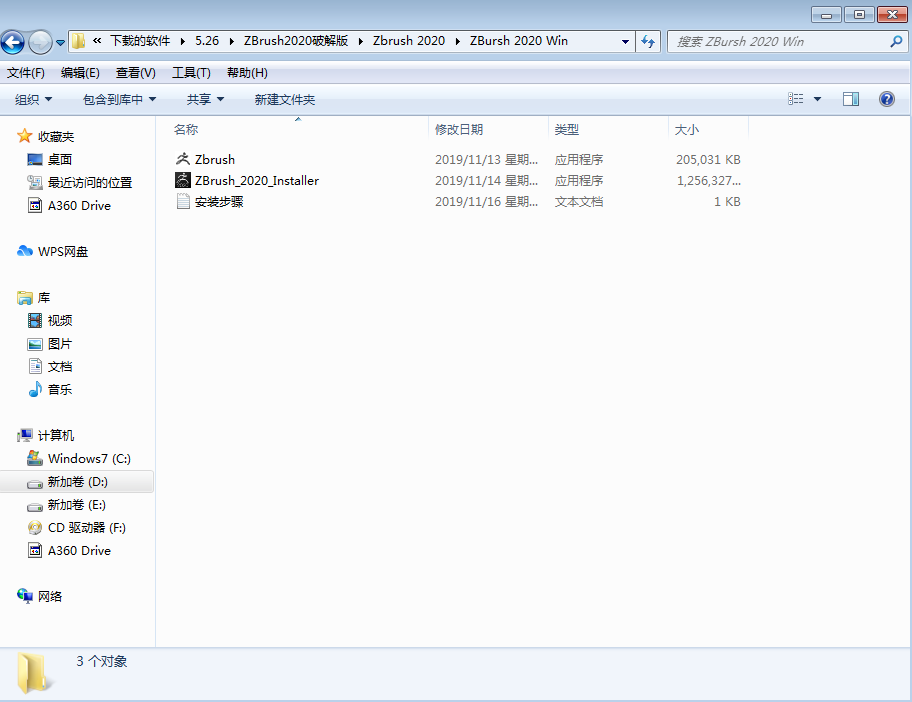Open the 视频 library

pyautogui.click(x=60, y=320)
